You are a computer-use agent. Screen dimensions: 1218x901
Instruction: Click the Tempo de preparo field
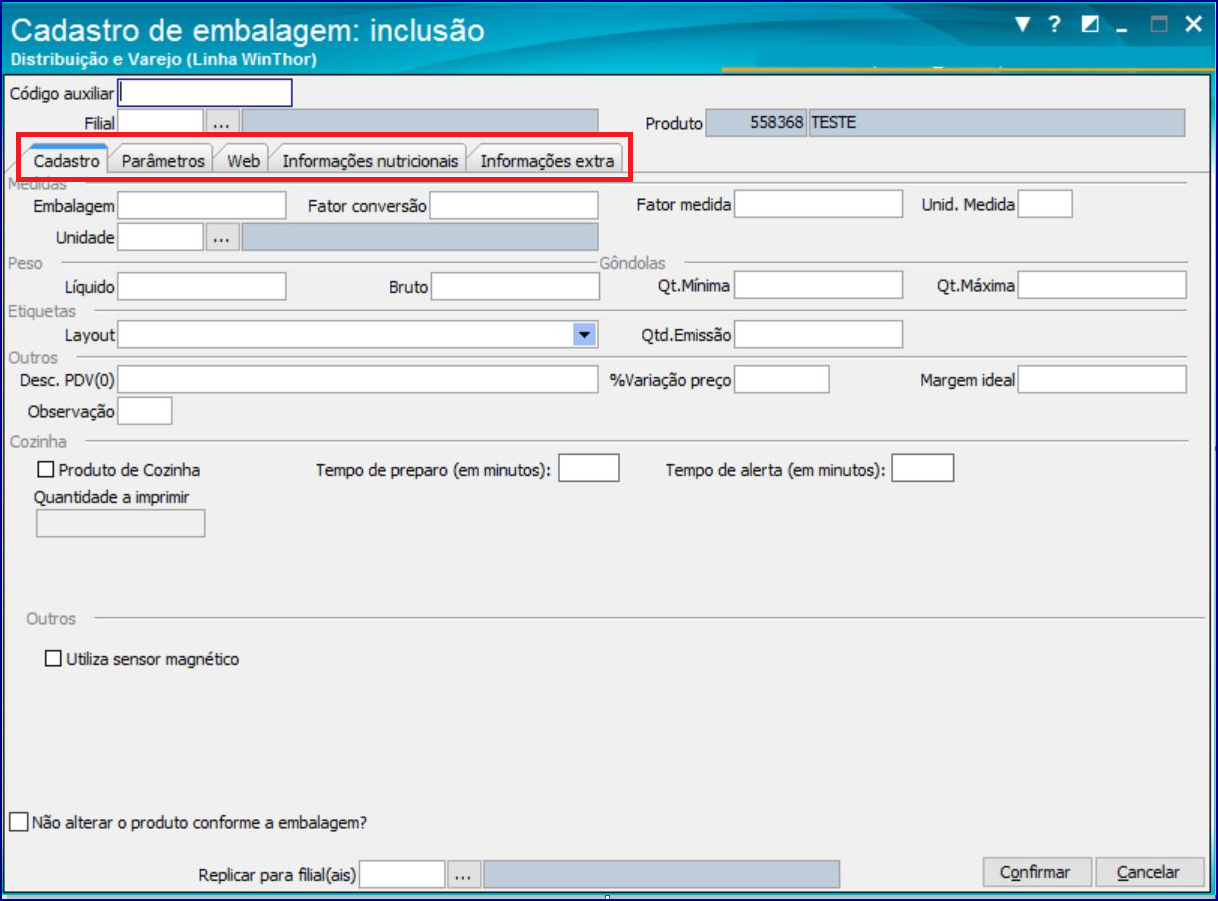tap(589, 468)
